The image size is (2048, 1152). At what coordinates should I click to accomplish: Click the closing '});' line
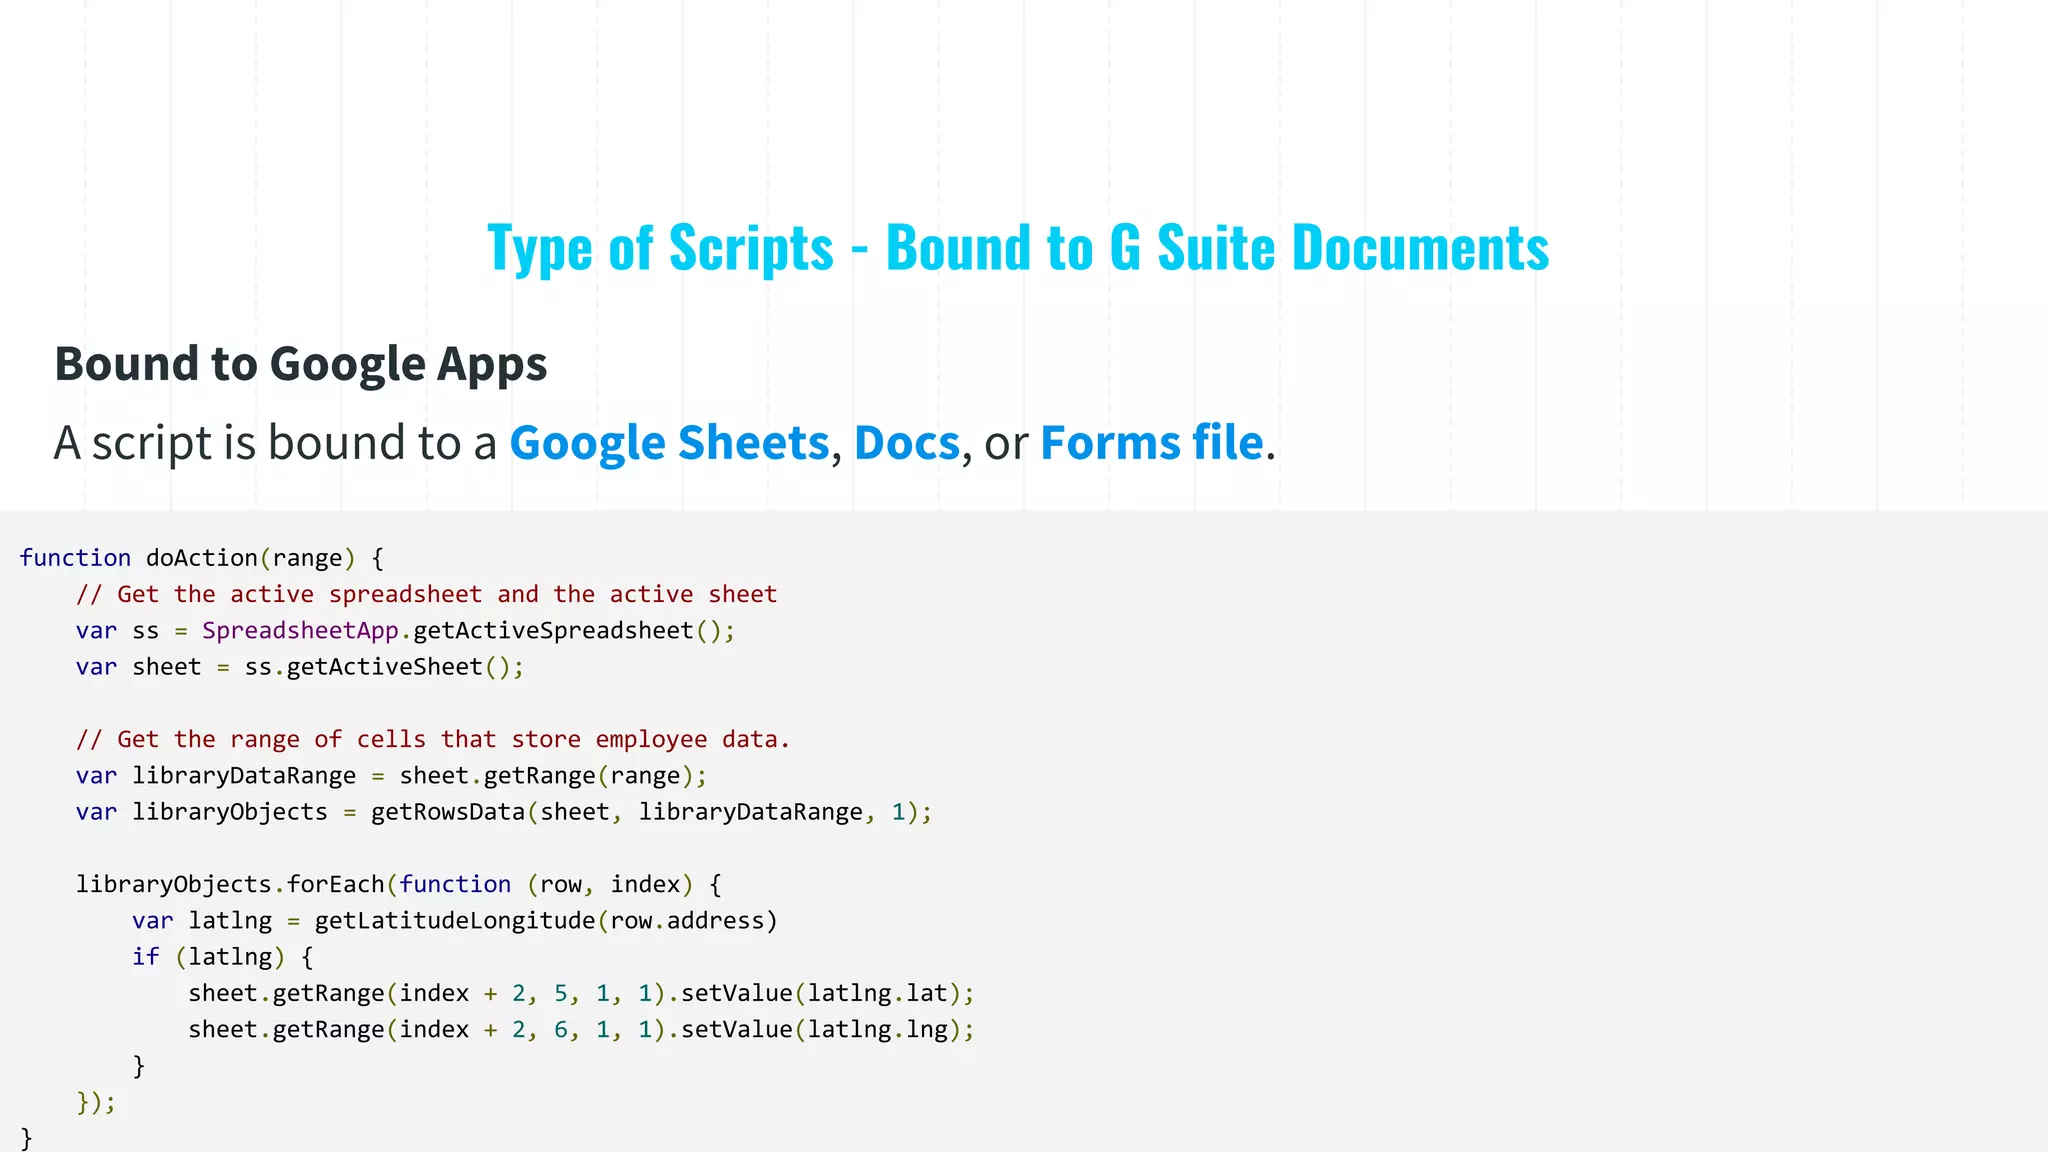tap(96, 1102)
